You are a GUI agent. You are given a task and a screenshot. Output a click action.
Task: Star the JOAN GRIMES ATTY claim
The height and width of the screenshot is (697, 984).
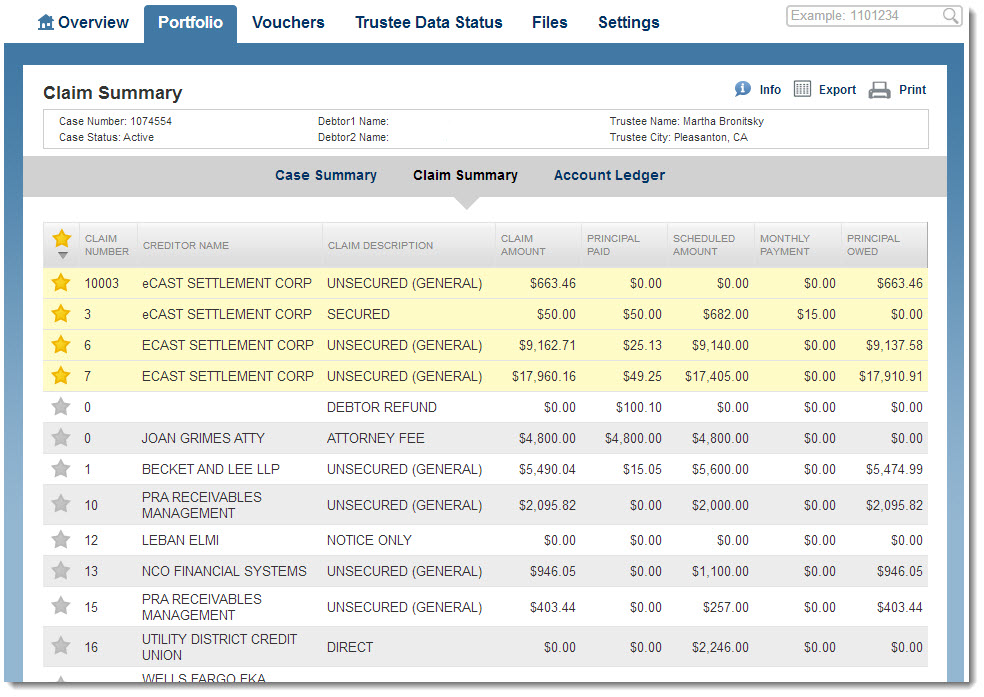coord(61,438)
